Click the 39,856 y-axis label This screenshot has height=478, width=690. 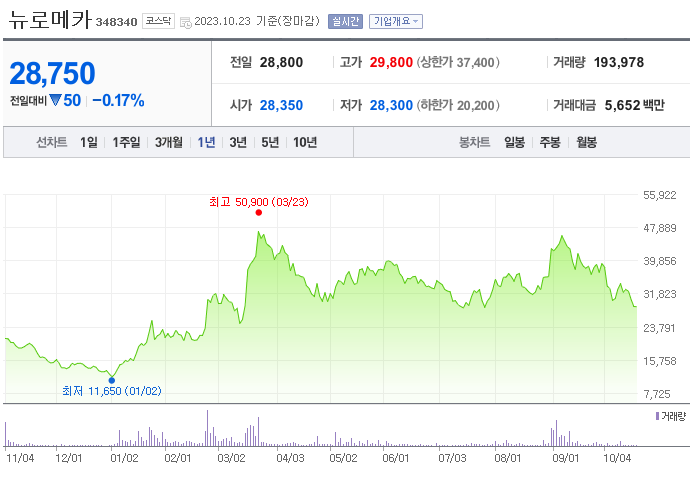[660, 261]
